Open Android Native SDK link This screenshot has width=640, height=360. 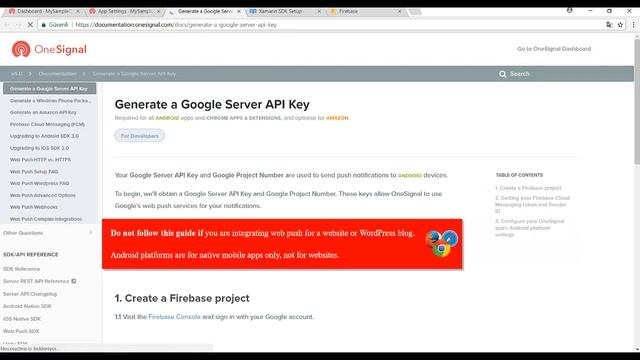[27, 306]
